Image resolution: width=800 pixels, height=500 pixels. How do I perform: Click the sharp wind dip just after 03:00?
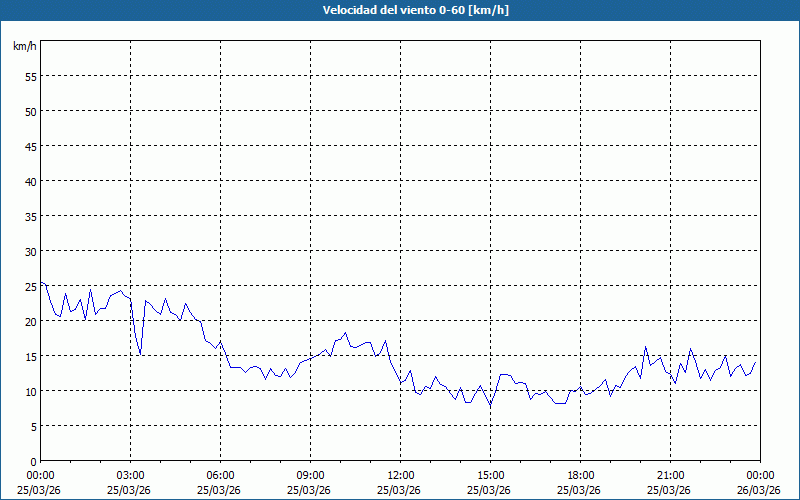(x=140, y=354)
